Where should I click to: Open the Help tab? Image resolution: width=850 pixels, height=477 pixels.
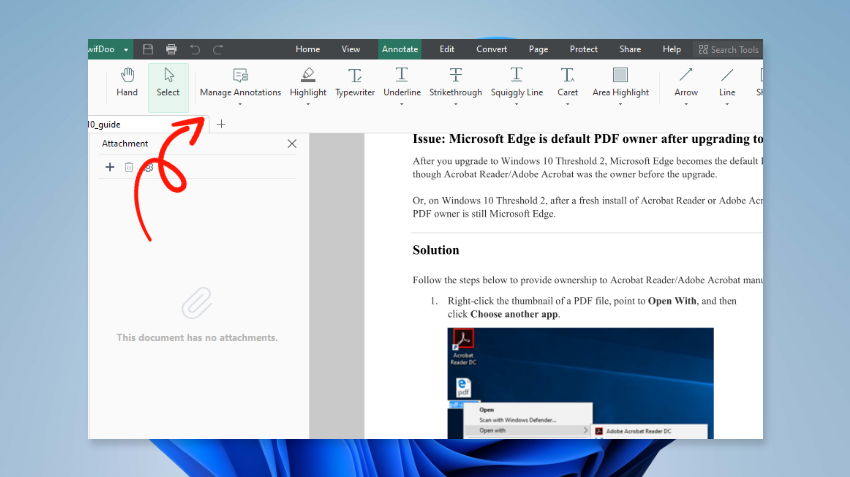coord(672,49)
